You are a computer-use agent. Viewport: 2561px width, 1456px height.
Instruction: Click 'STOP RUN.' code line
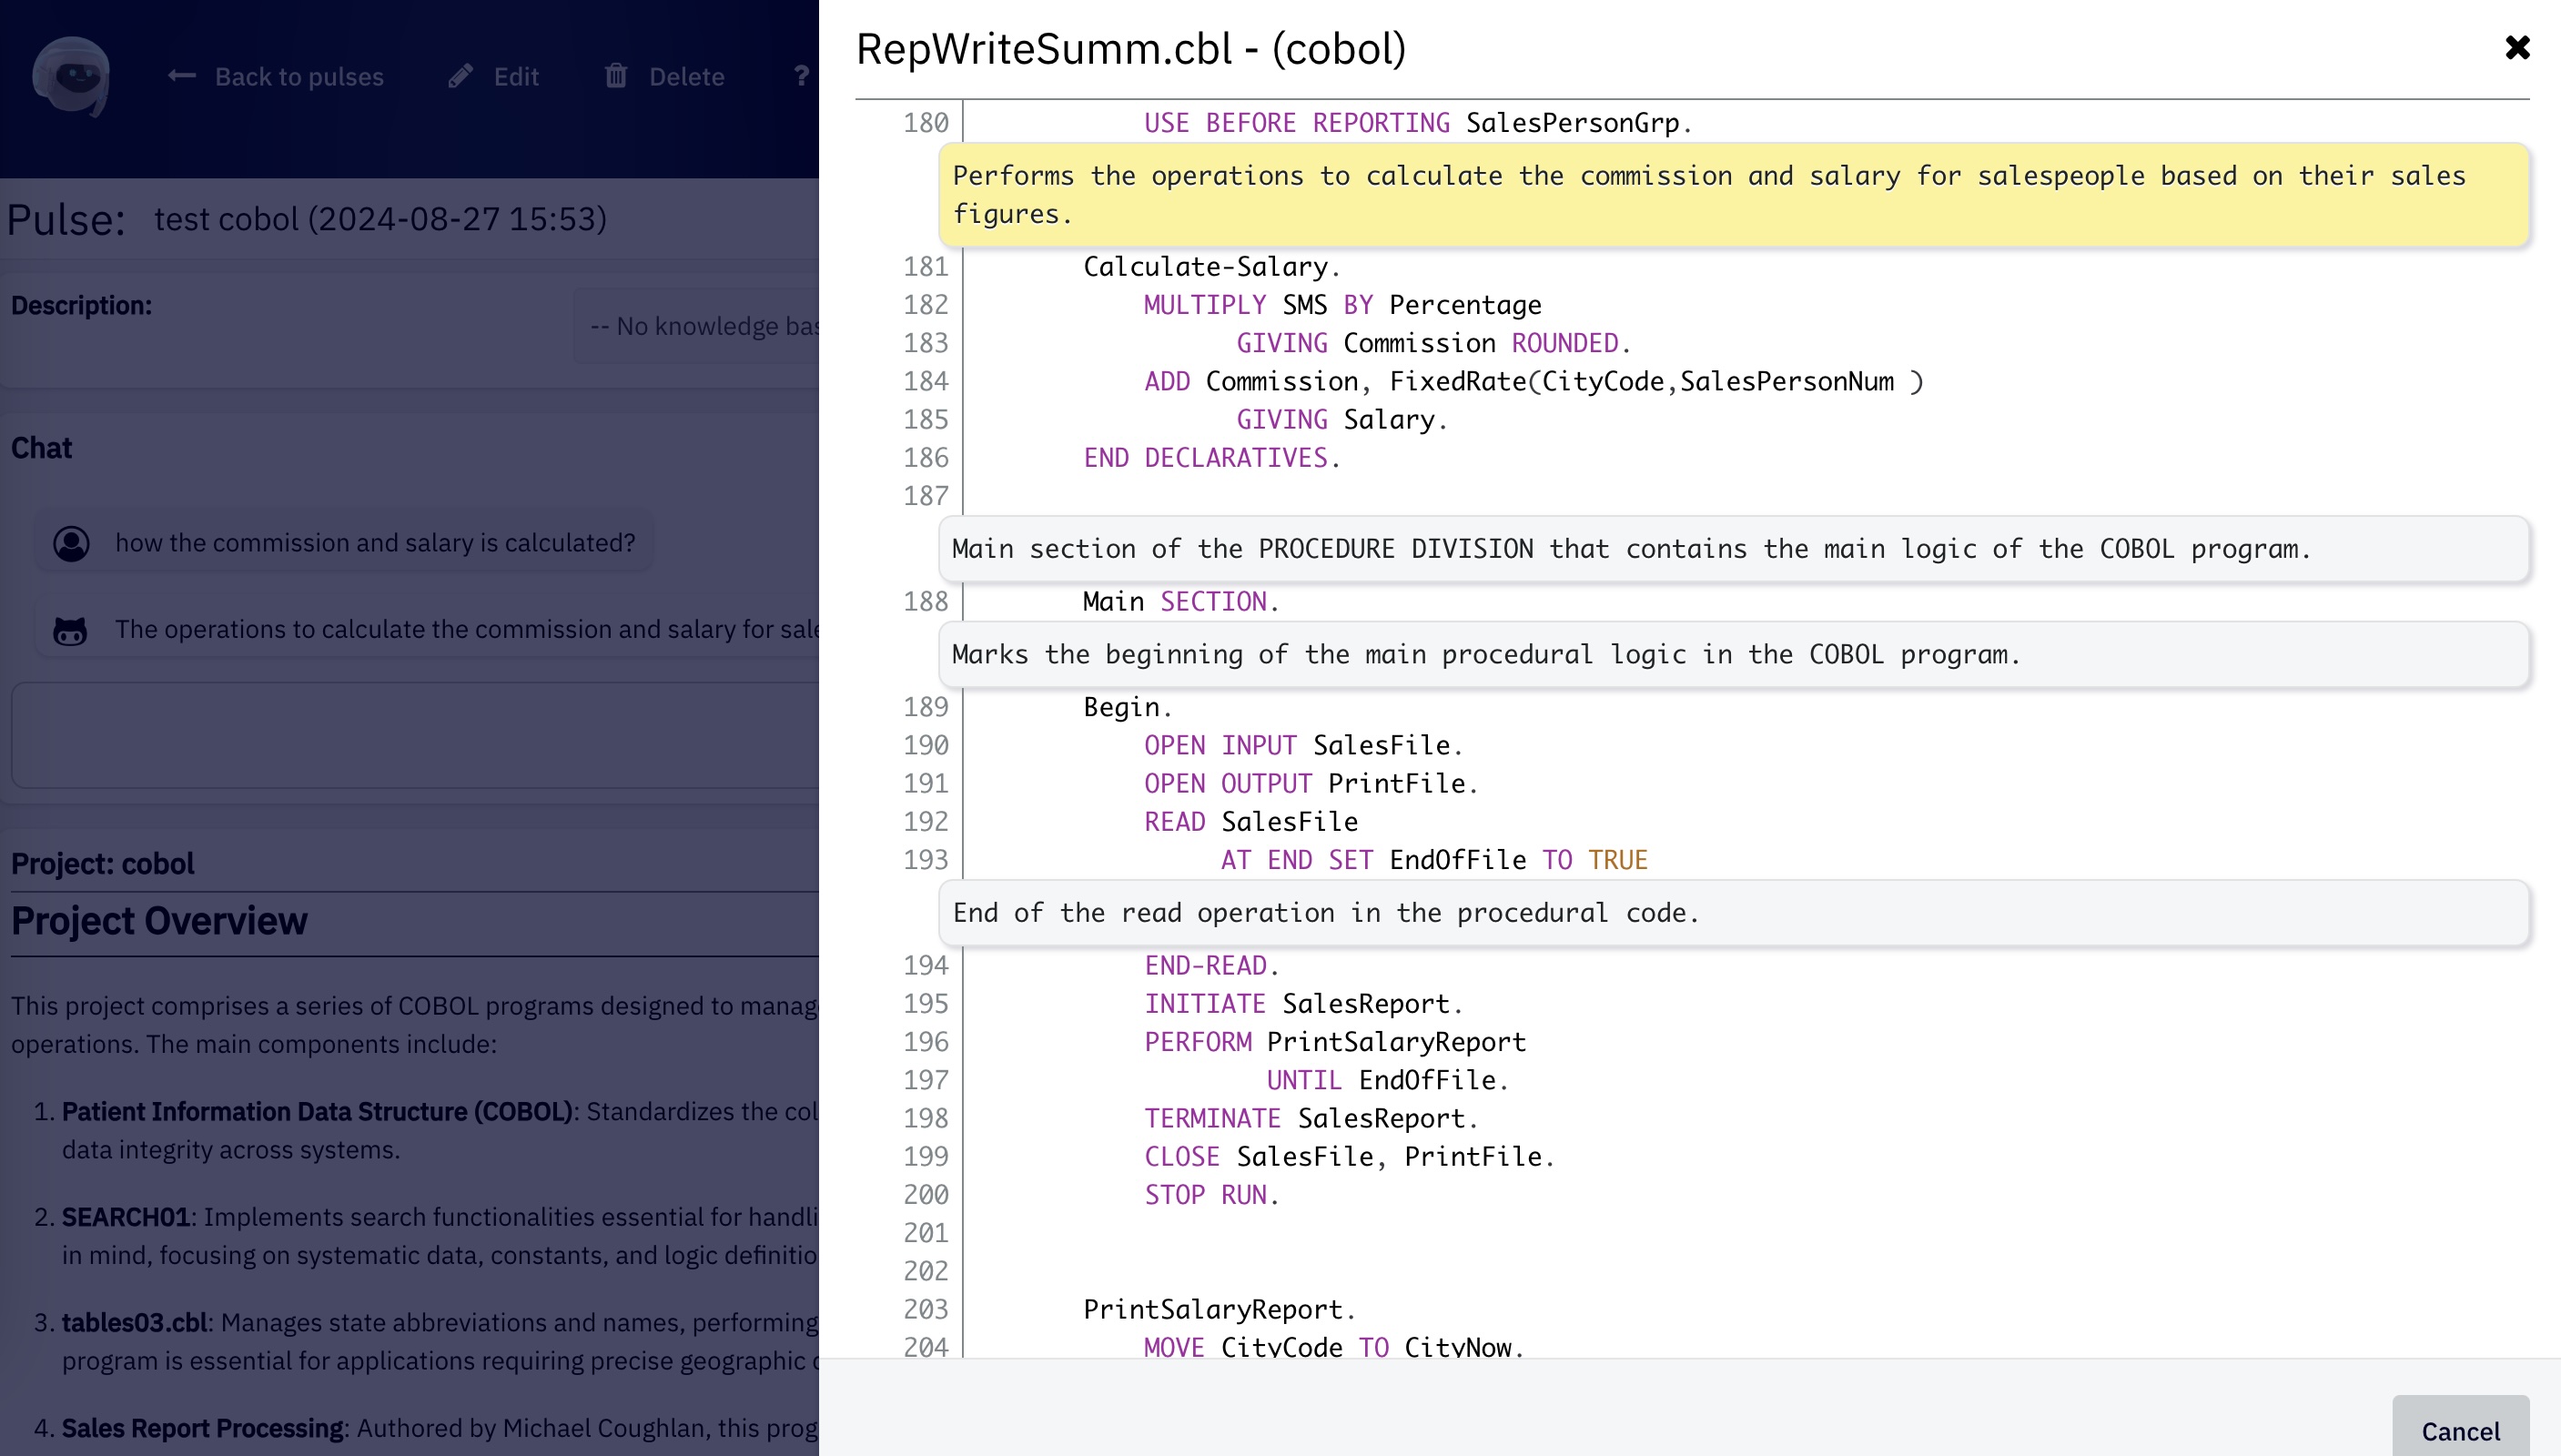point(1211,1194)
